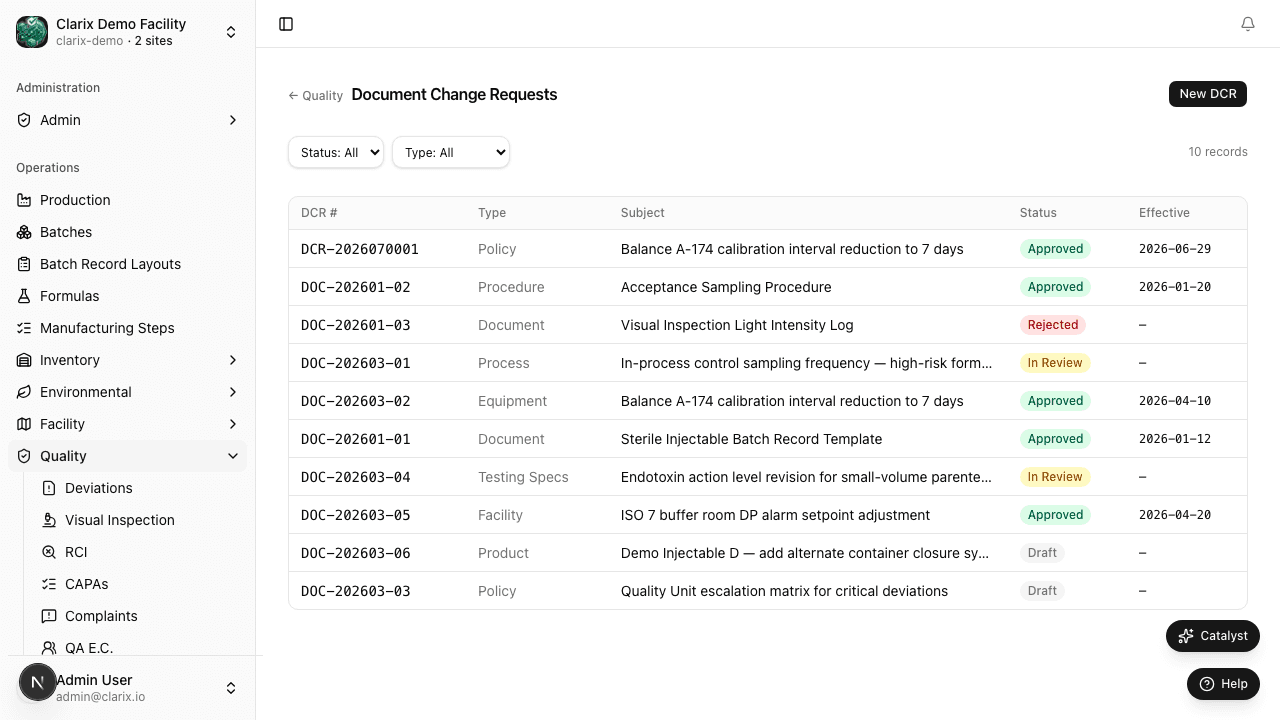Click the Admin User avatar

click(x=37, y=683)
